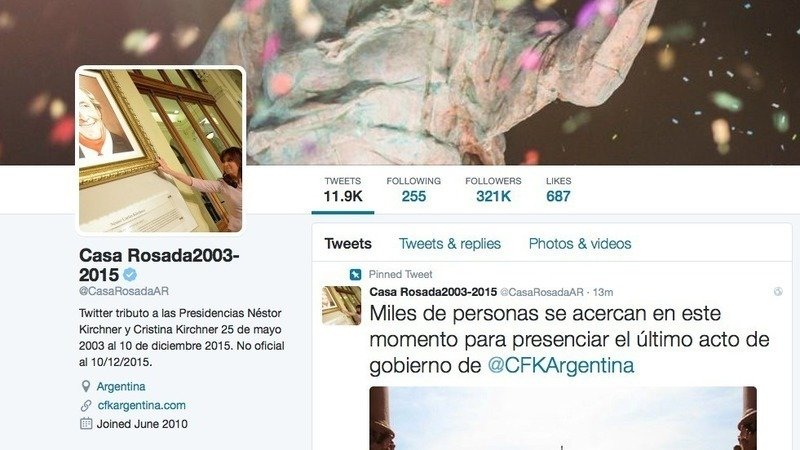The height and width of the screenshot is (450, 800).
Task: Switch to the Tweets & replies tab
Action: coord(449,244)
